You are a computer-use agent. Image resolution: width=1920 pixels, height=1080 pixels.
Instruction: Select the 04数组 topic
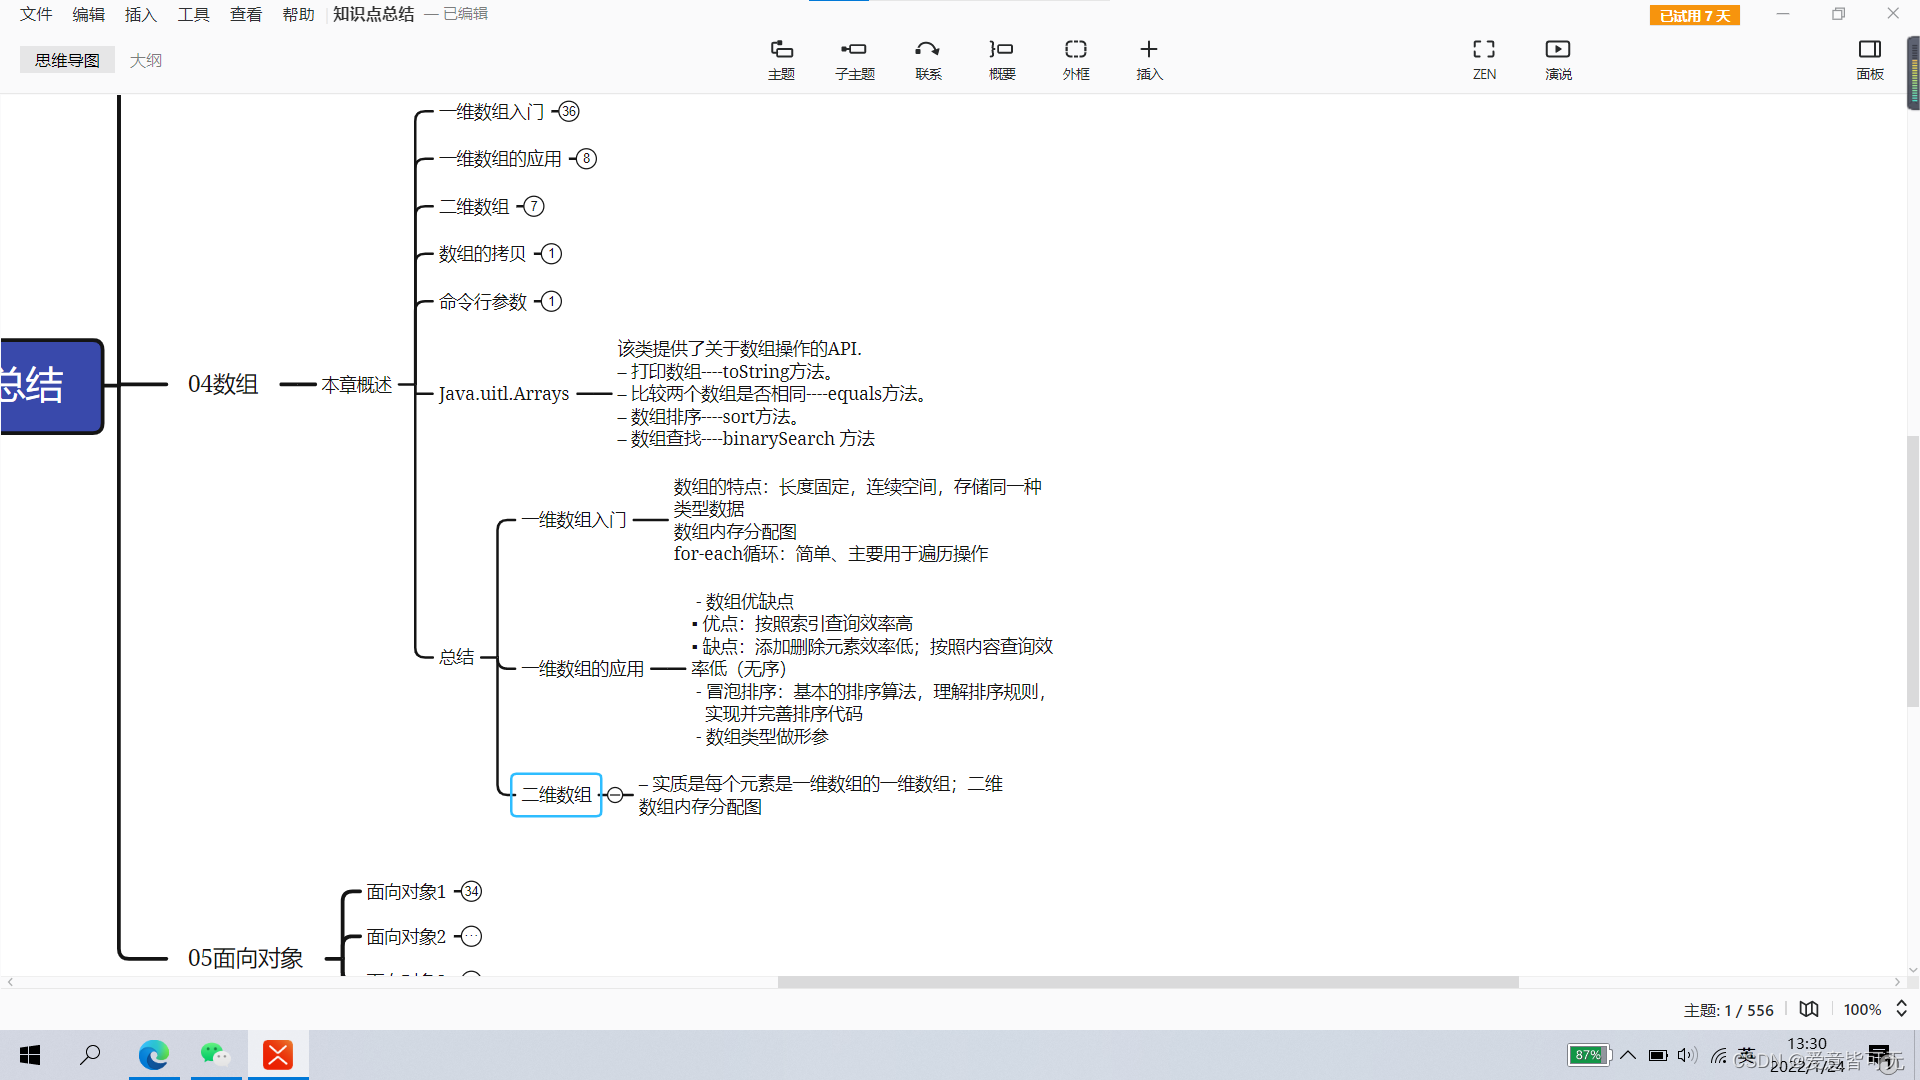pos(223,384)
